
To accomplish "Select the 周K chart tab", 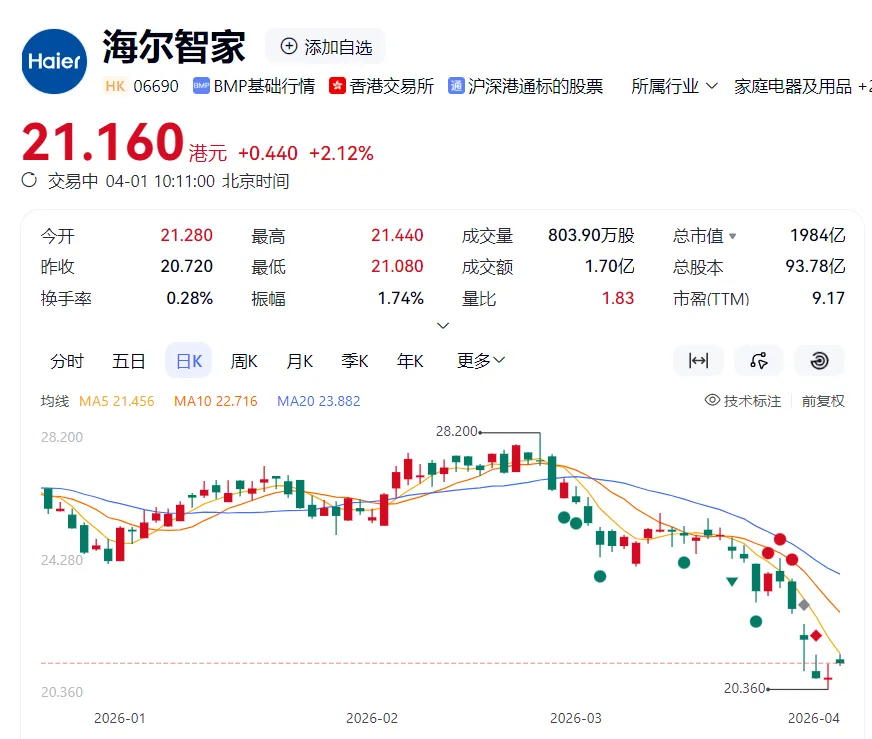I will 244,361.
